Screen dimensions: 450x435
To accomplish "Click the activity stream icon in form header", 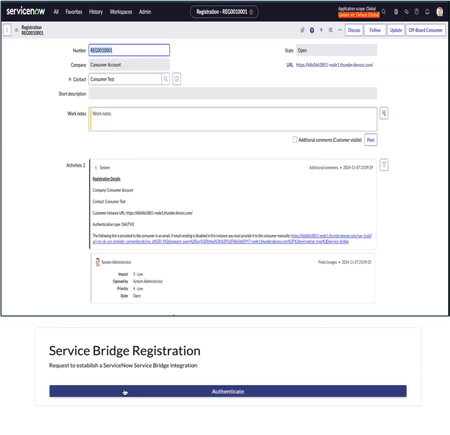I will pos(321,30).
